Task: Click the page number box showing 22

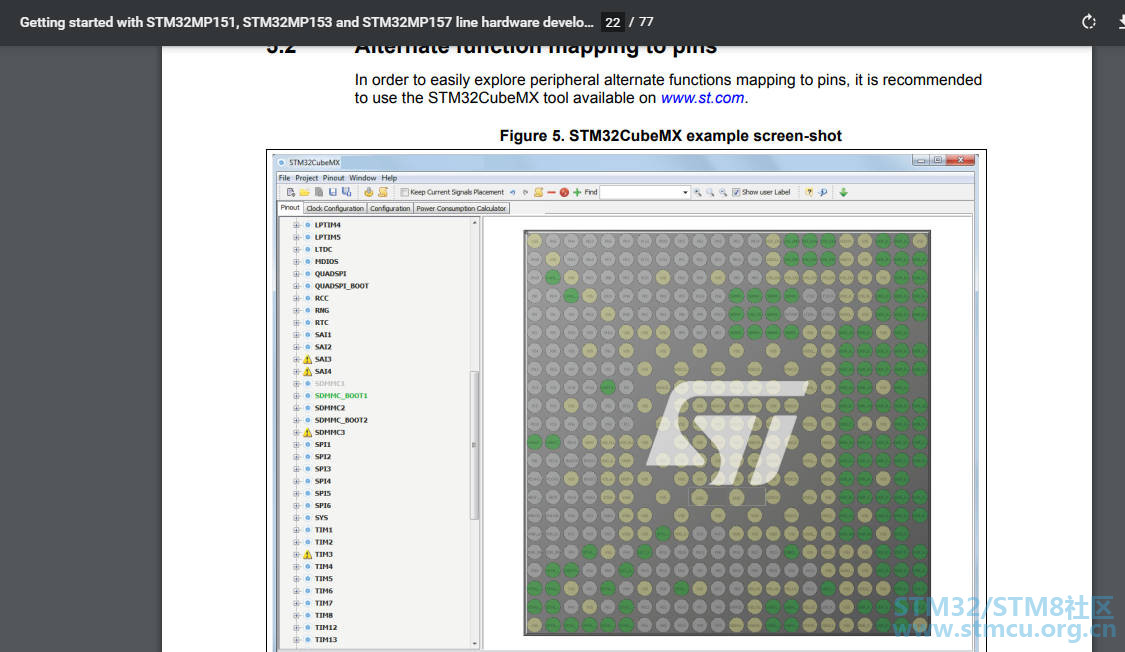Action: (613, 22)
